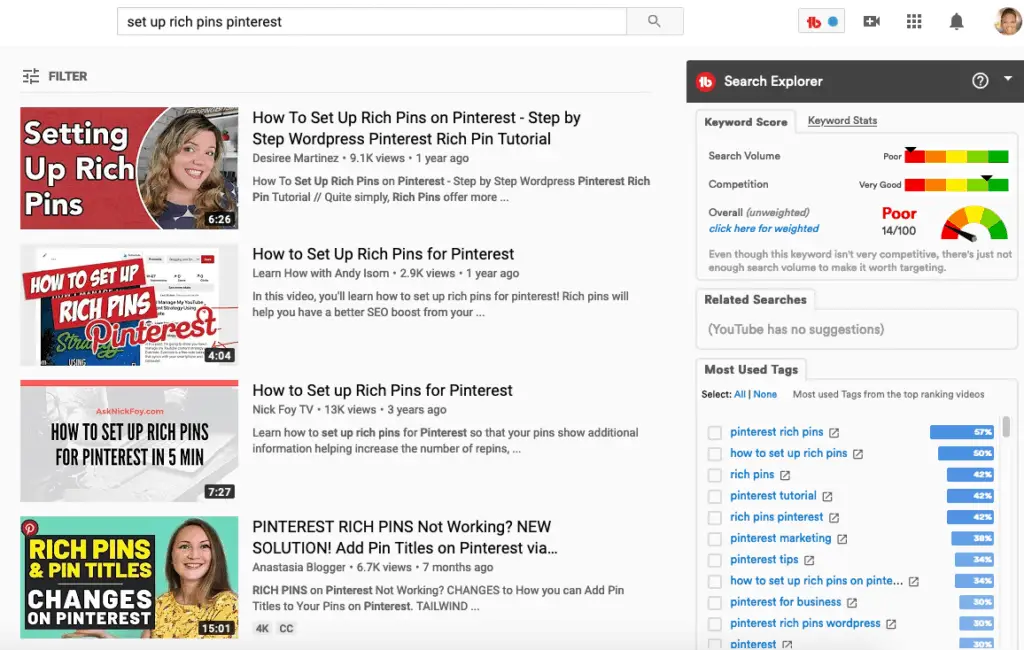Expand the Search Explorer dropdown arrow
This screenshot has width=1024, height=650.
1008,78
